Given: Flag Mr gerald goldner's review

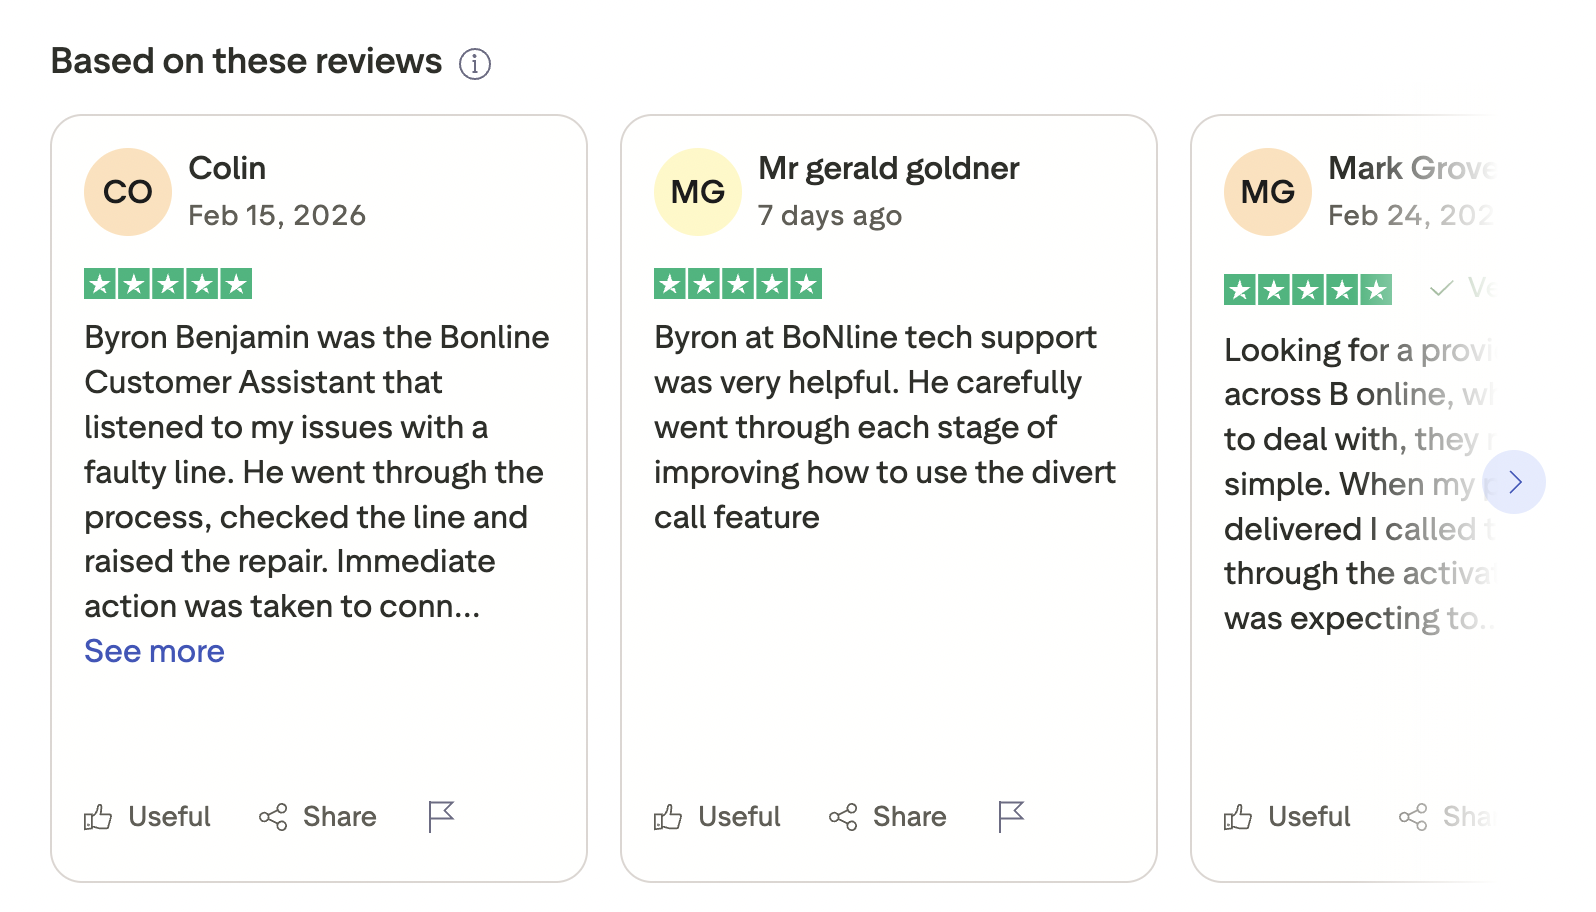Looking at the screenshot, I should click(x=1010, y=815).
